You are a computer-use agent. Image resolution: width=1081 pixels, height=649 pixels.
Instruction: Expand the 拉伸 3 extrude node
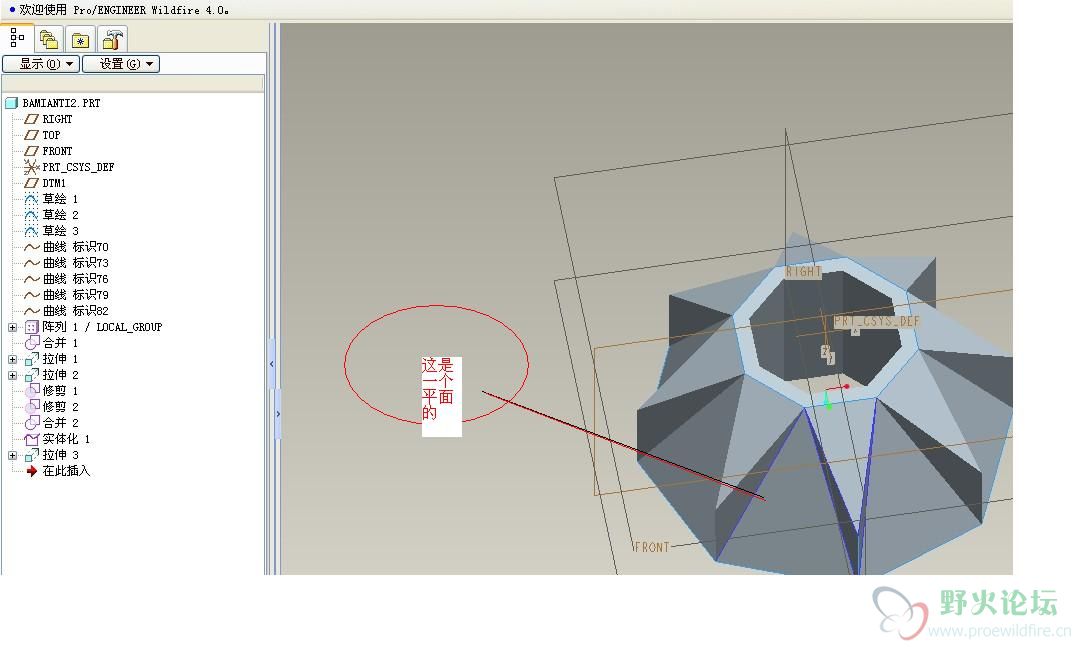[x=12, y=455]
